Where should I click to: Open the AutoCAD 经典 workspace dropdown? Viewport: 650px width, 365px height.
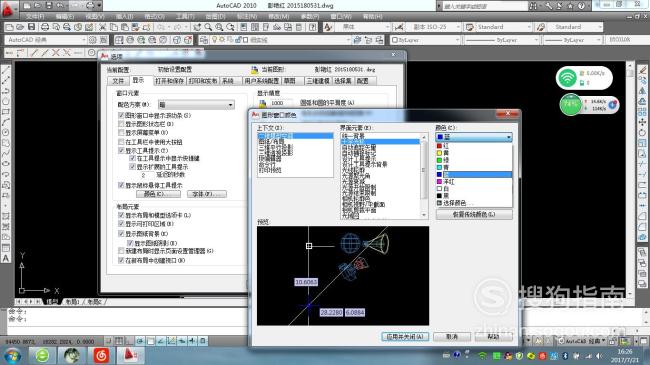point(46,40)
